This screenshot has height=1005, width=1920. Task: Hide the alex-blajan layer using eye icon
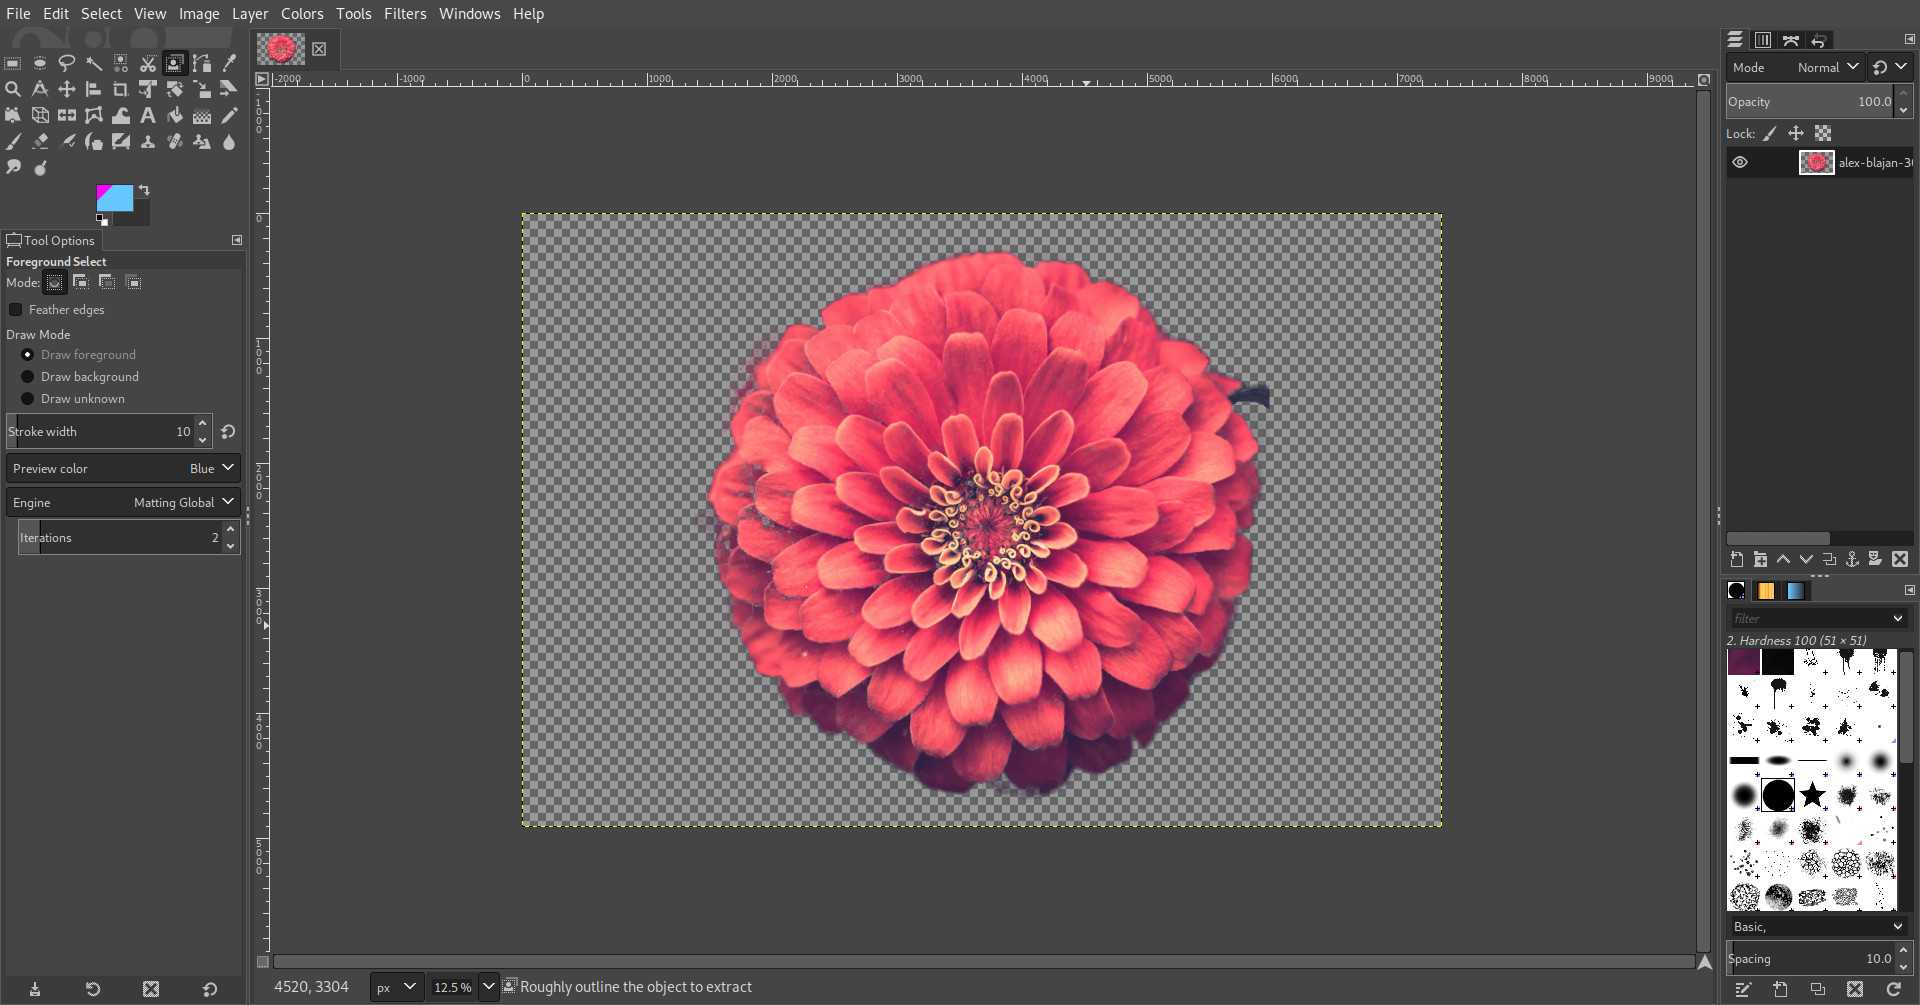[x=1740, y=163]
